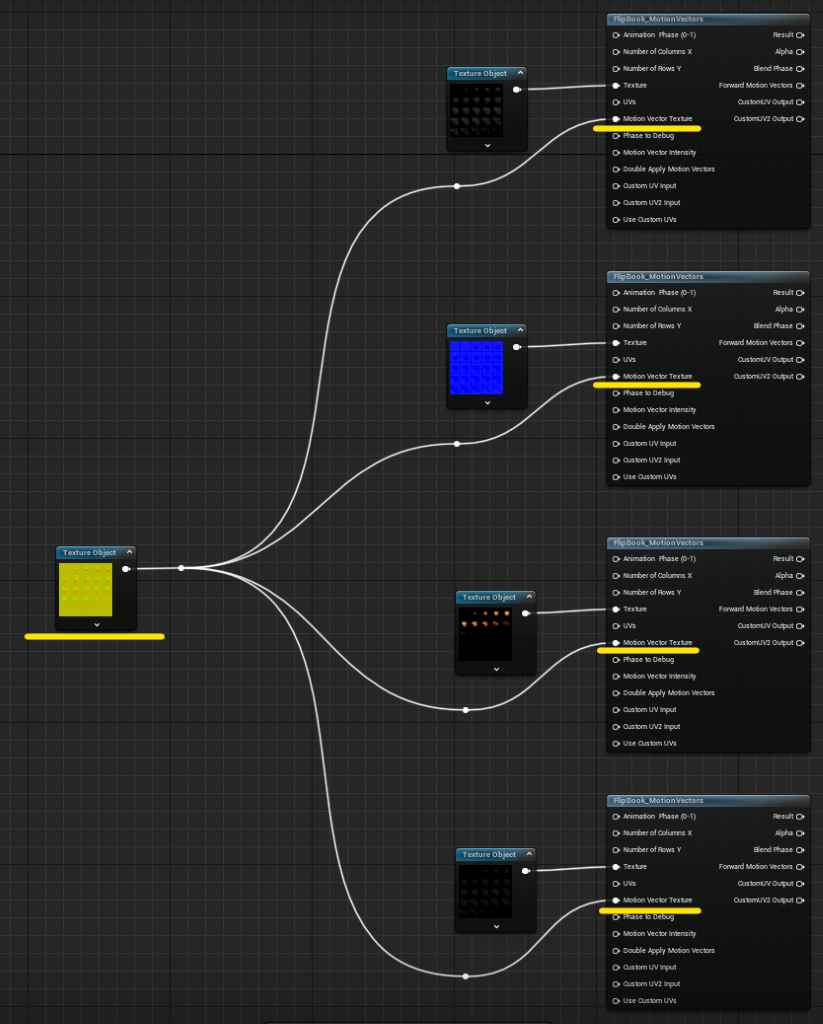Image resolution: width=823 pixels, height=1024 pixels.
Task: Expand the bottommost Texture Object node's bottom chevron
Action: pyautogui.click(x=495, y=926)
